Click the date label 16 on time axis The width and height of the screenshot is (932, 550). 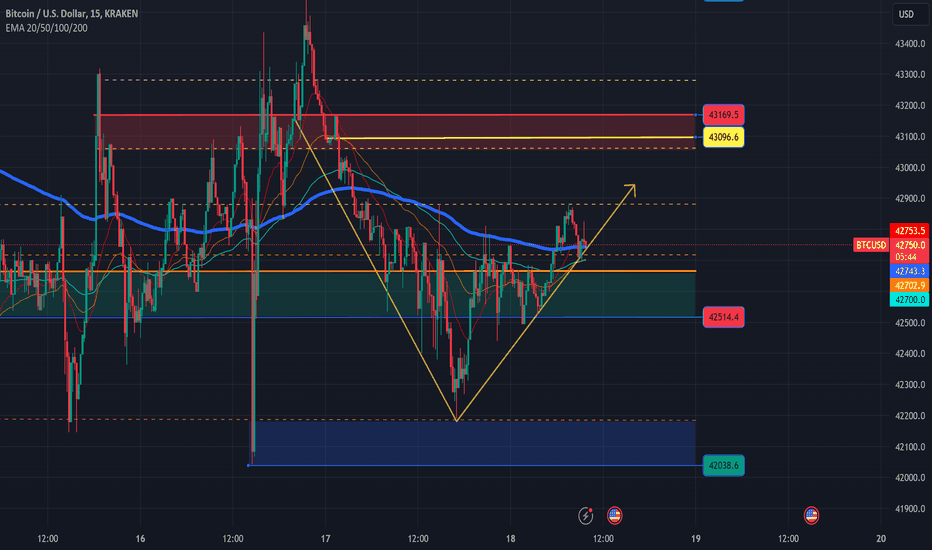[x=140, y=539]
